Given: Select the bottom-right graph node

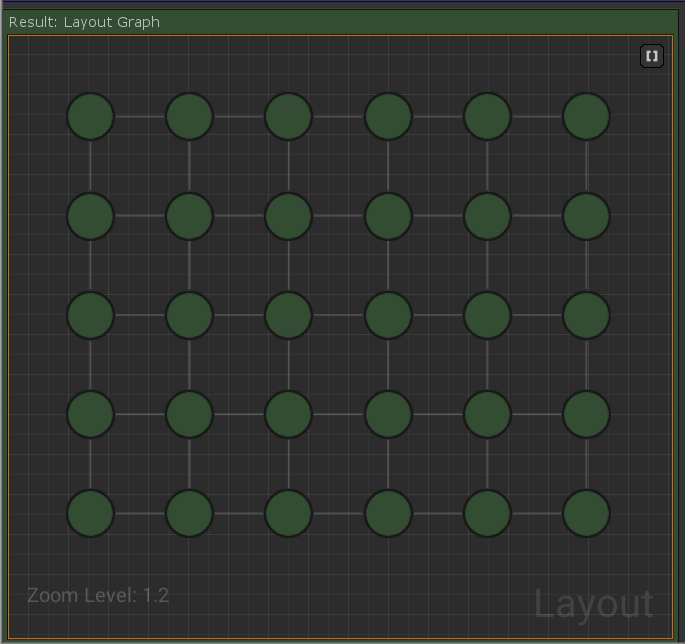Looking at the screenshot, I should (x=586, y=513).
